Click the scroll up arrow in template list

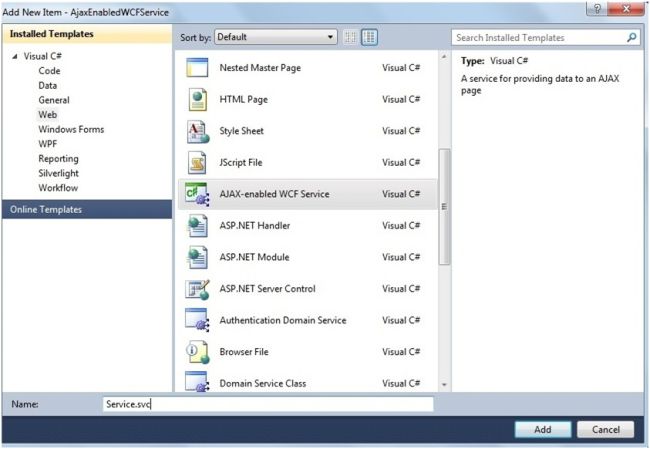444,56
